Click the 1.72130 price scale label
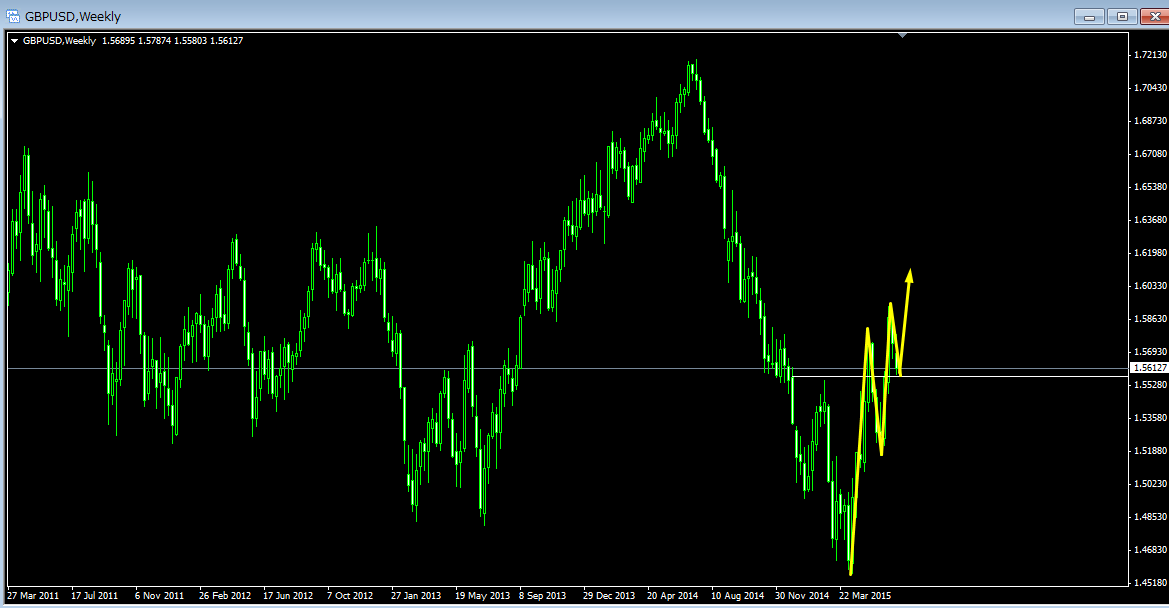Image resolution: width=1169 pixels, height=608 pixels. [1148, 55]
